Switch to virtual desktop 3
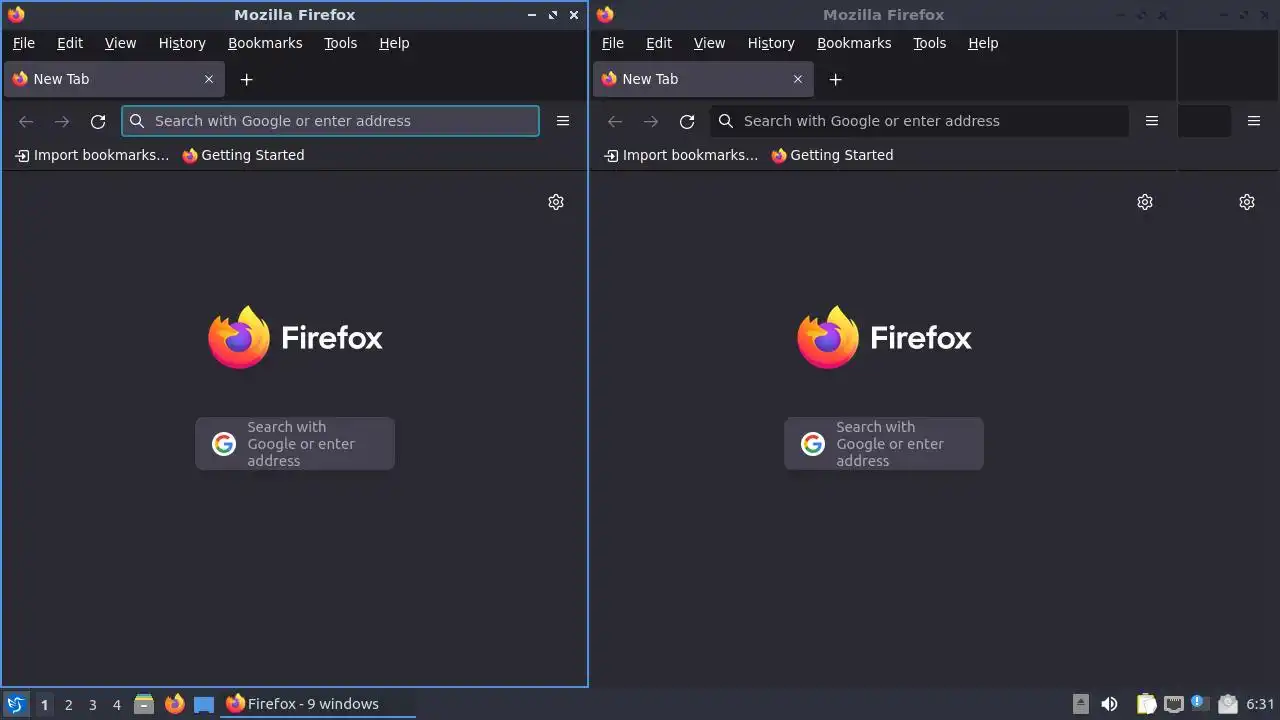This screenshot has width=1280, height=720. coord(93,704)
